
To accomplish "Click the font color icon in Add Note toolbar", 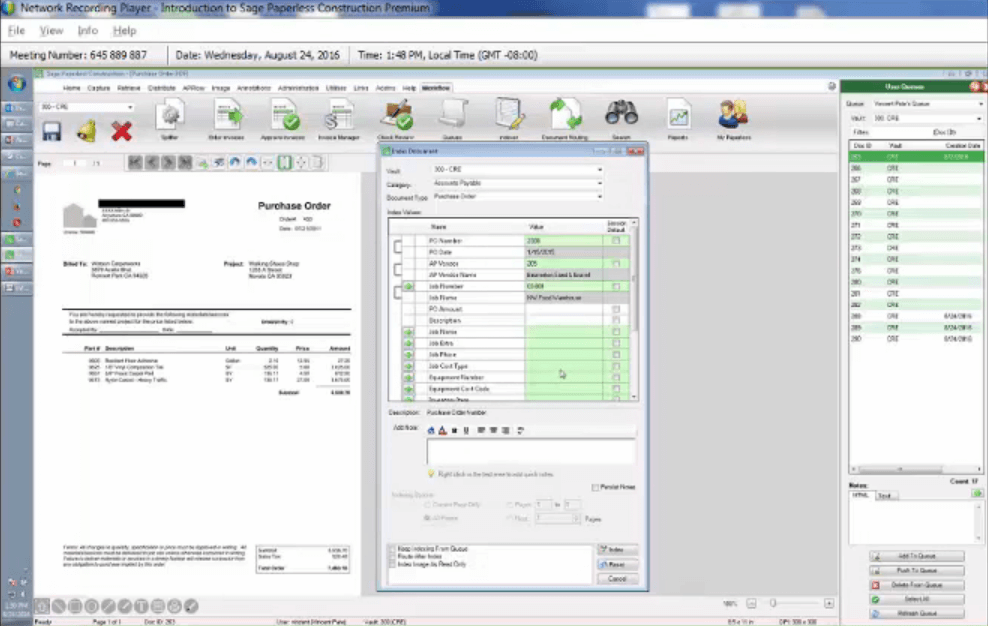I will tap(442, 431).
